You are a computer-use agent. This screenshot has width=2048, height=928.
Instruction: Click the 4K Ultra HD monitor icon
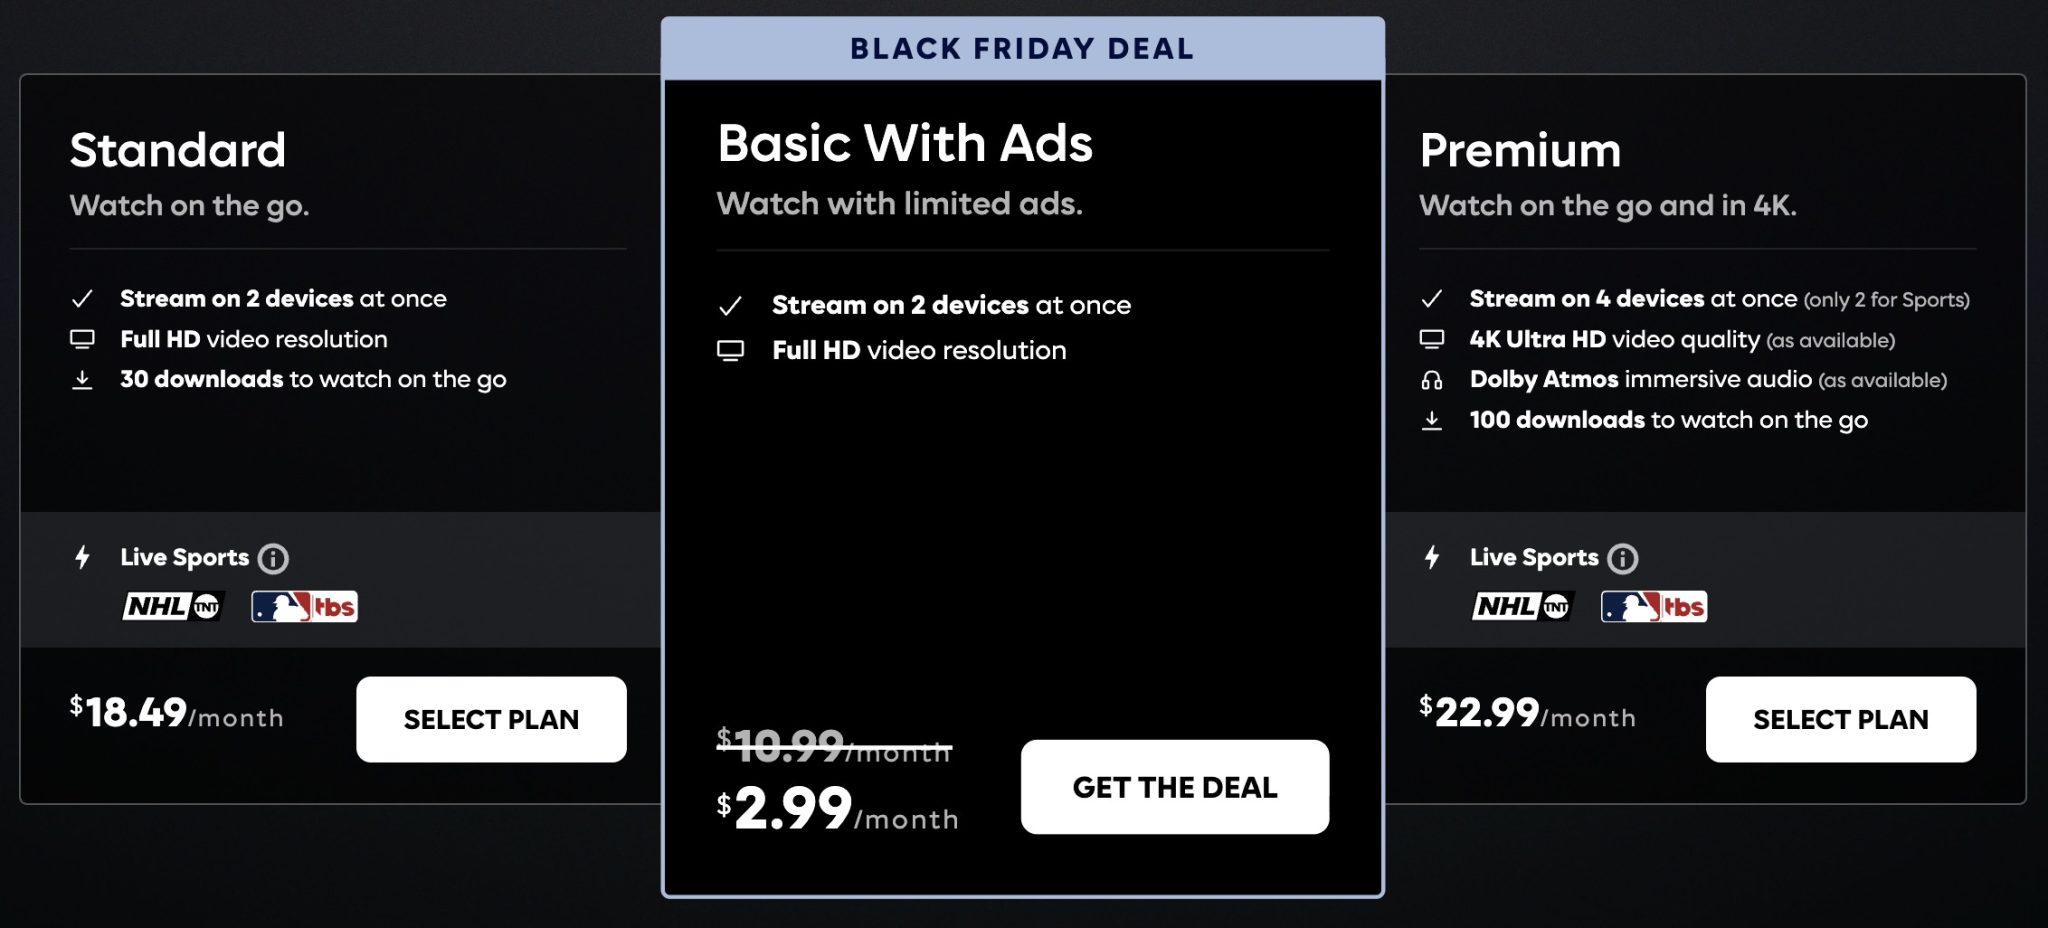tap(1432, 340)
